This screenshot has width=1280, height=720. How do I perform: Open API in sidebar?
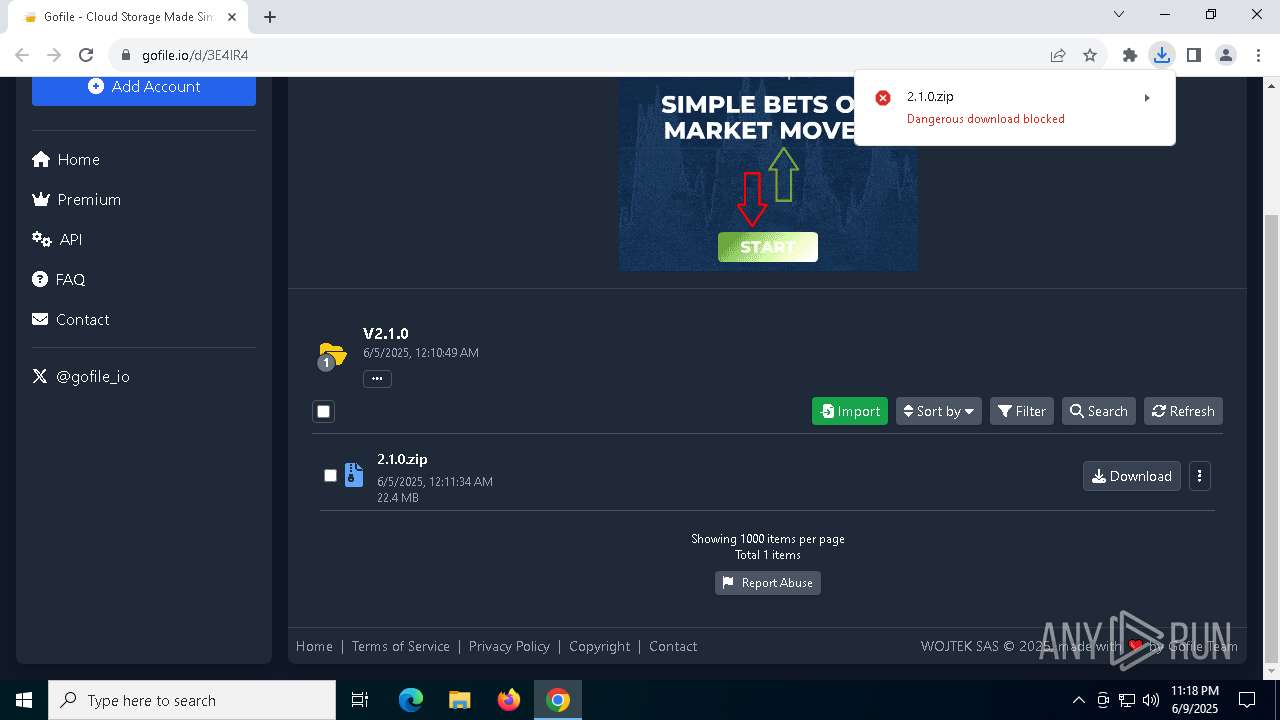(x=57, y=240)
